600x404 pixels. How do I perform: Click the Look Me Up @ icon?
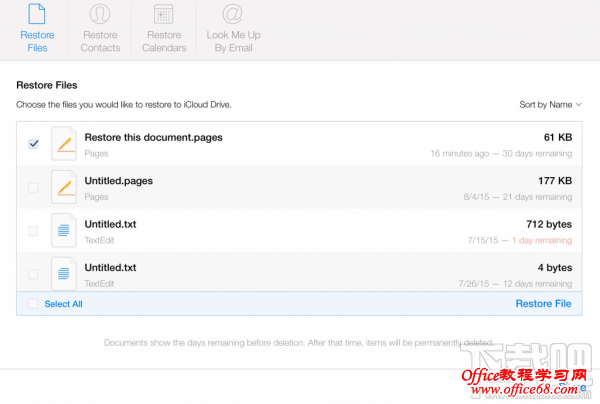[x=233, y=14]
